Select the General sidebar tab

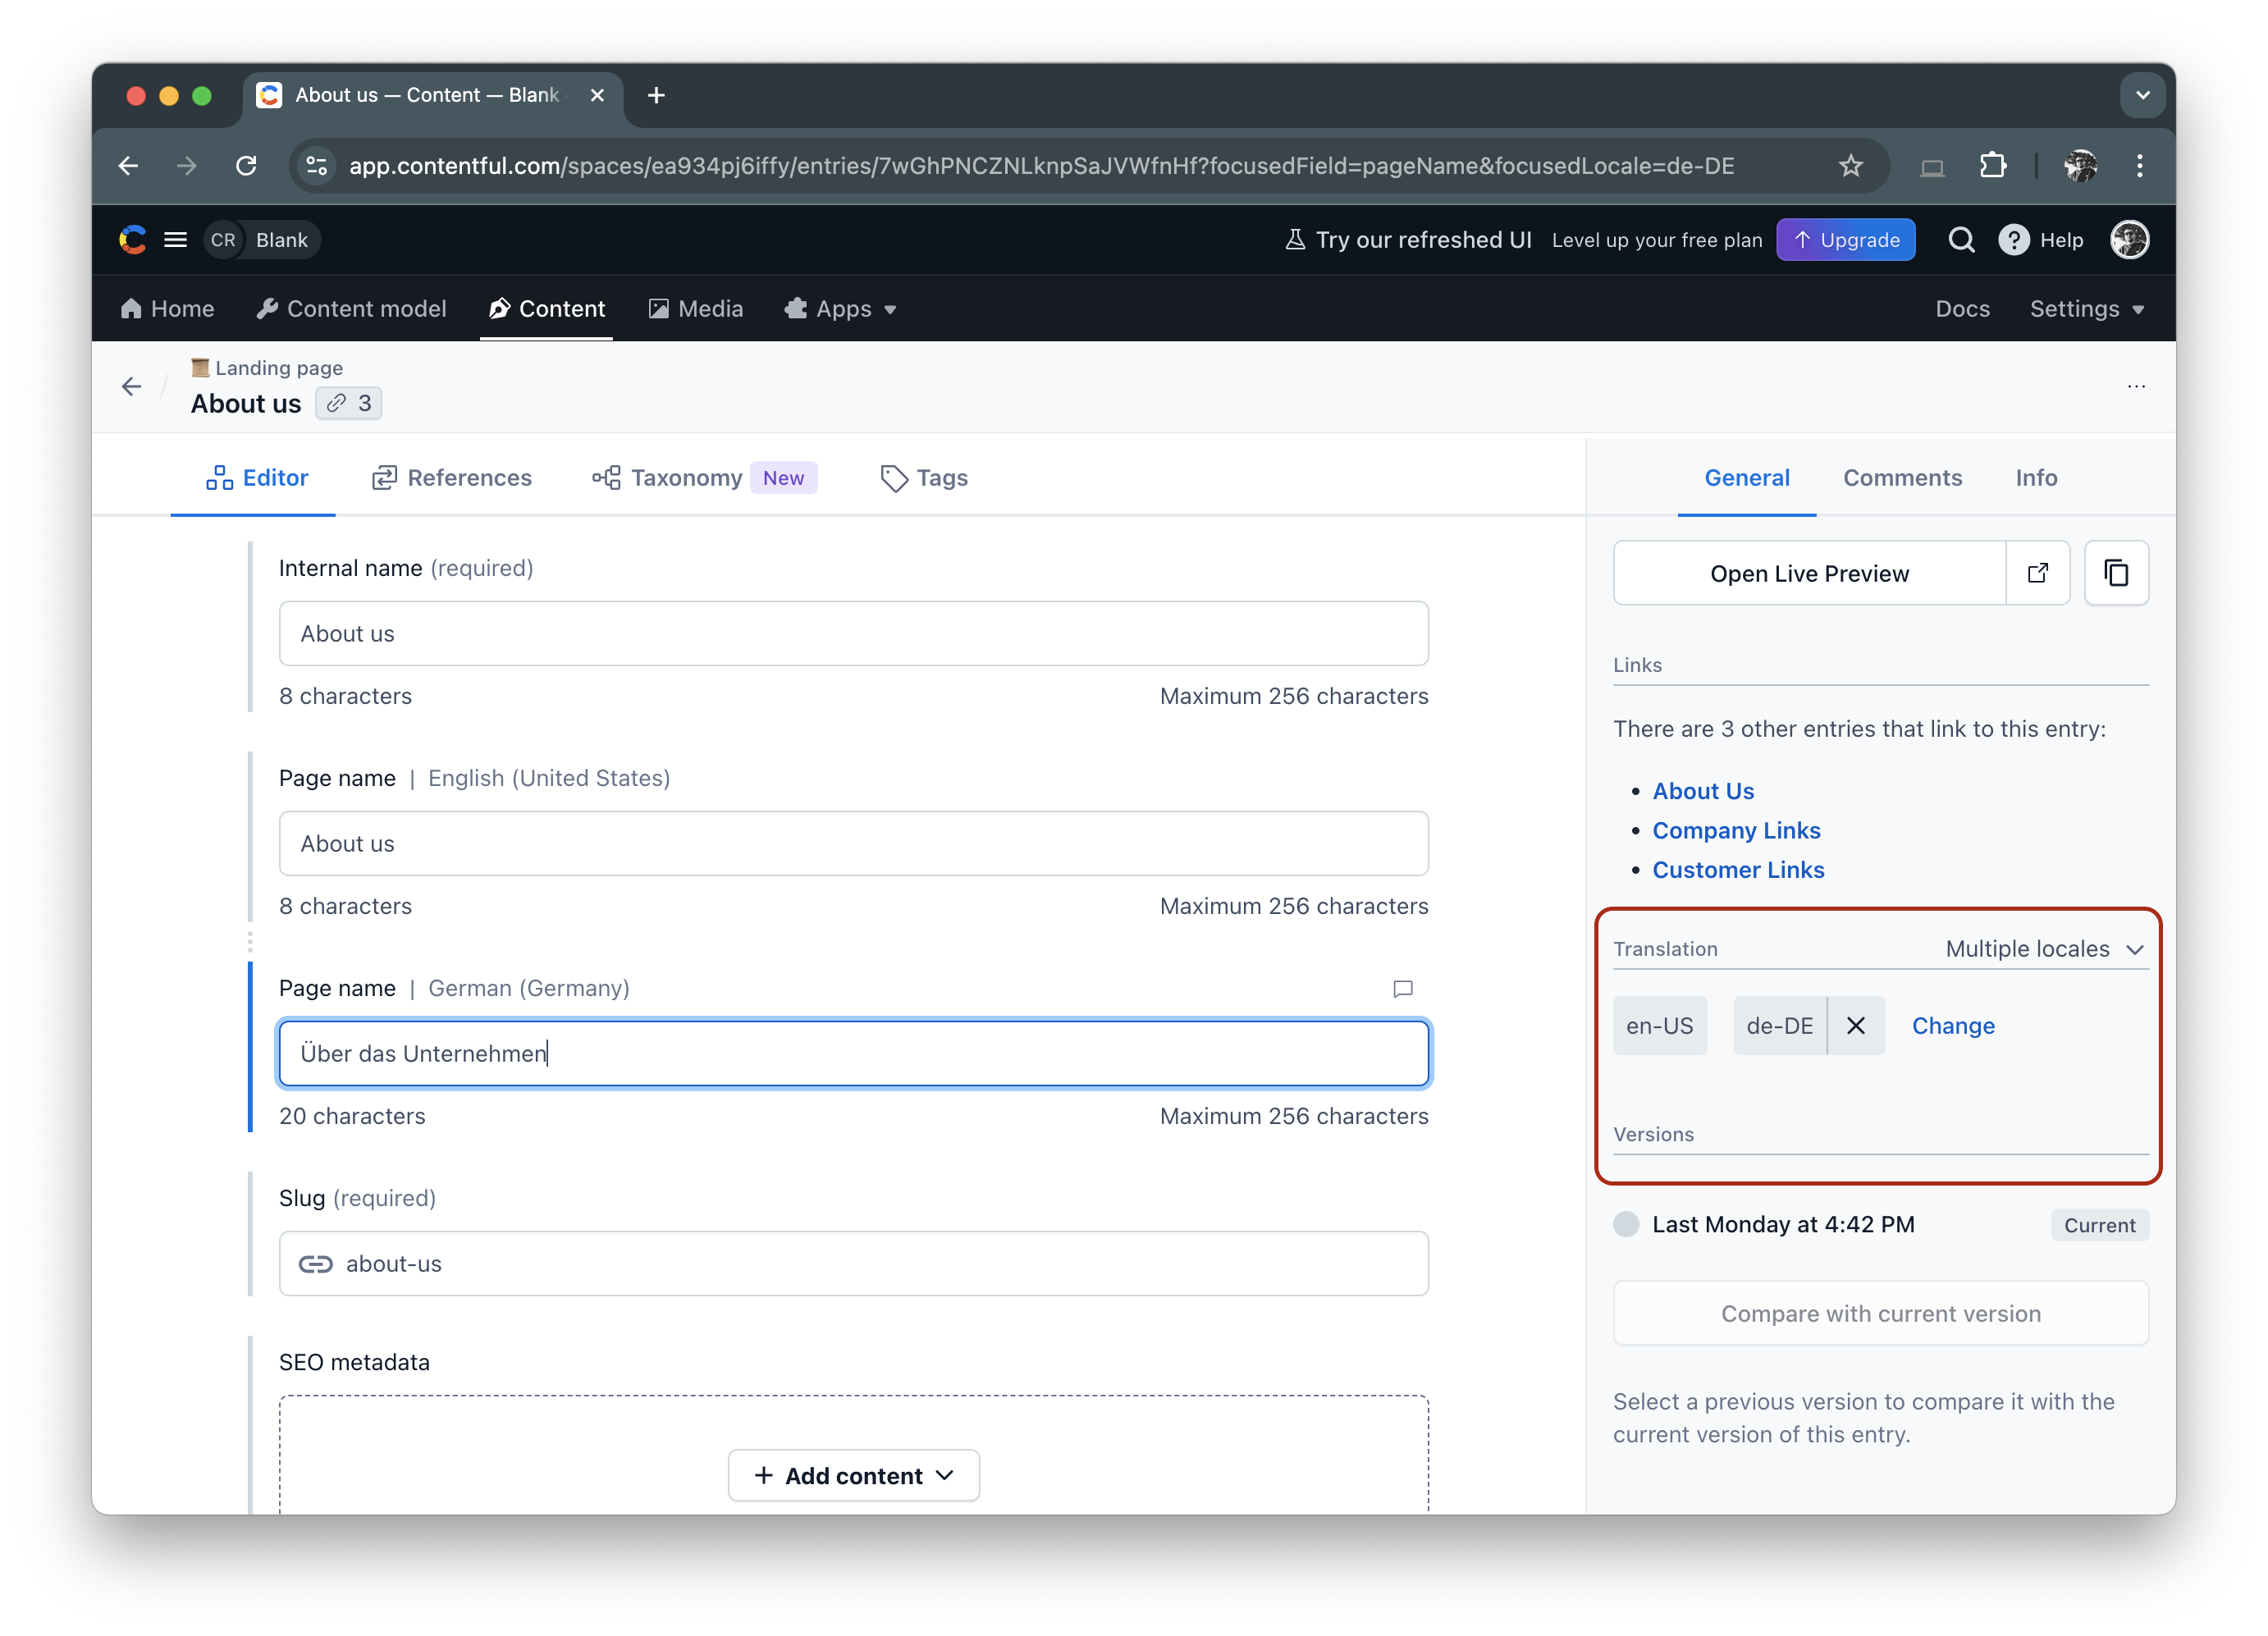[1746, 478]
